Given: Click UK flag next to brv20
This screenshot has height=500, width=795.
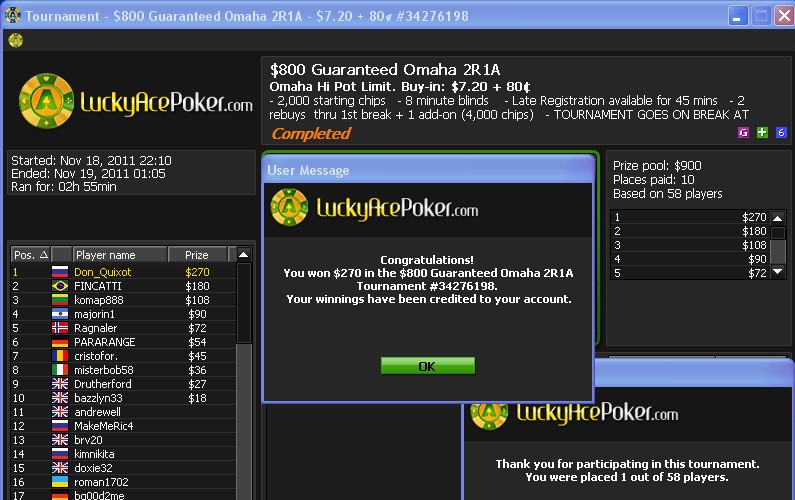Looking at the screenshot, I should tap(60, 440).
